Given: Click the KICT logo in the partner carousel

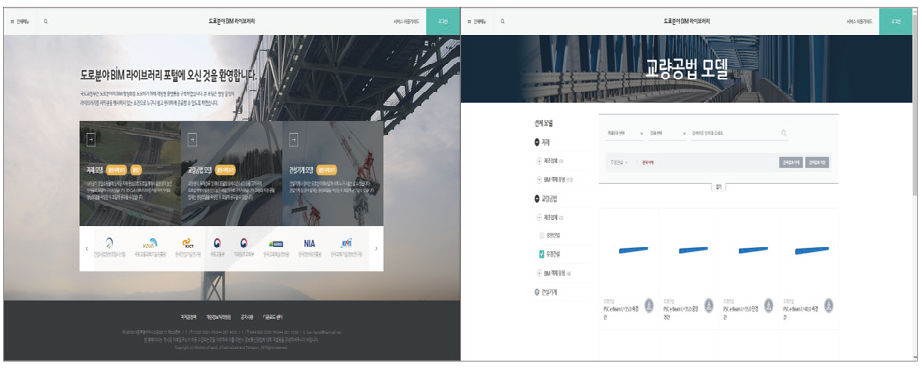Looking at the screenshot, I should (x=188, y=243).
